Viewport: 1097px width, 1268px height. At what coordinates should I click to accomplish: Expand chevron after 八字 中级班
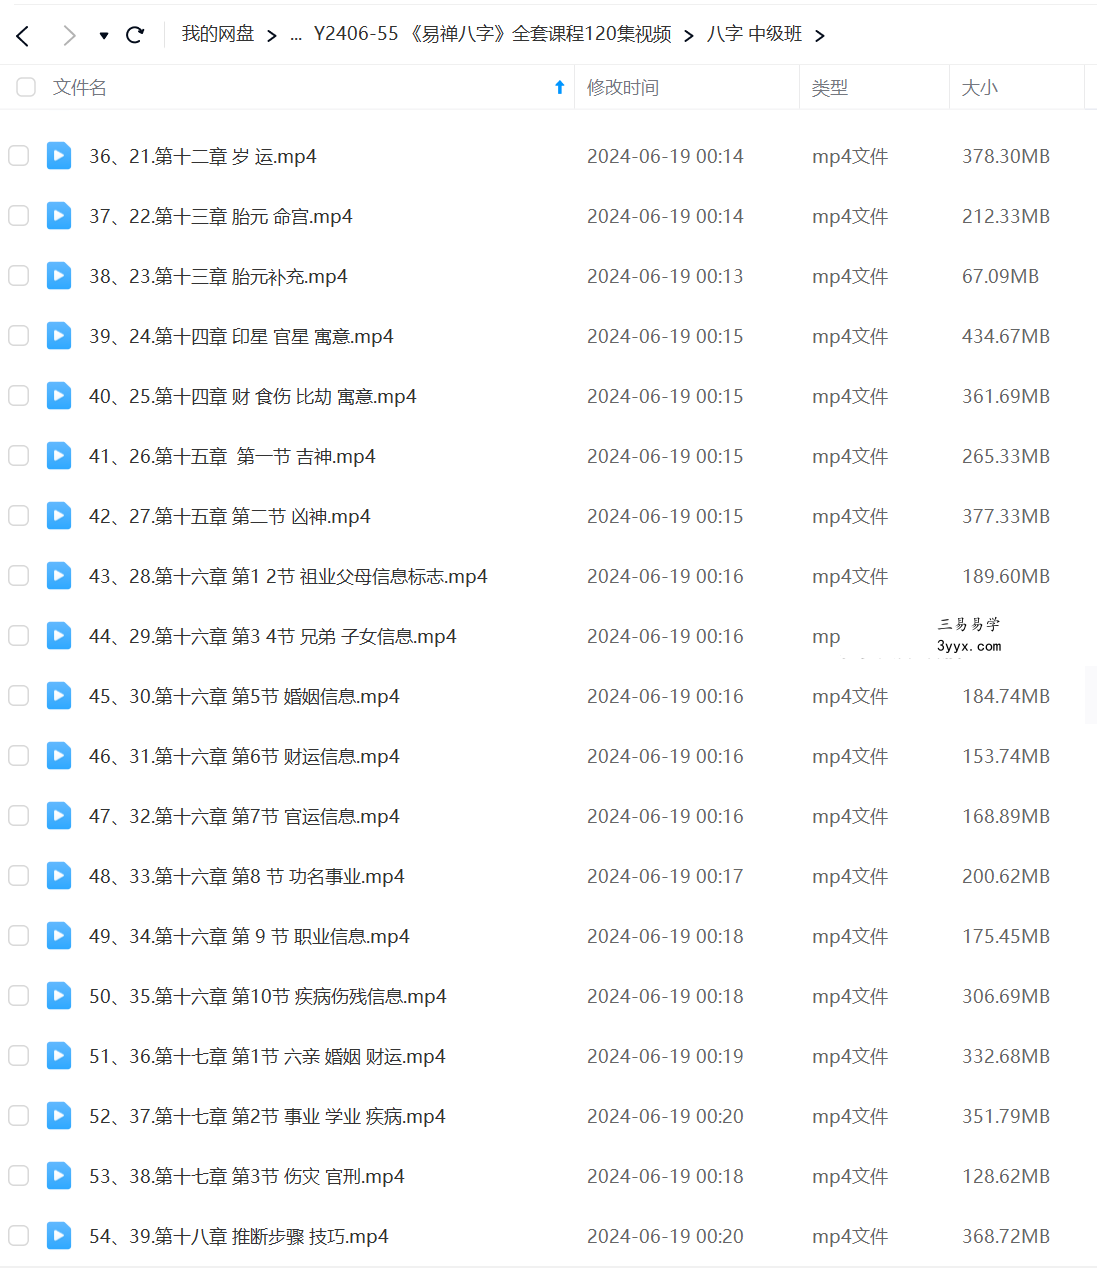pyautogui.click(x=820, y=36)
